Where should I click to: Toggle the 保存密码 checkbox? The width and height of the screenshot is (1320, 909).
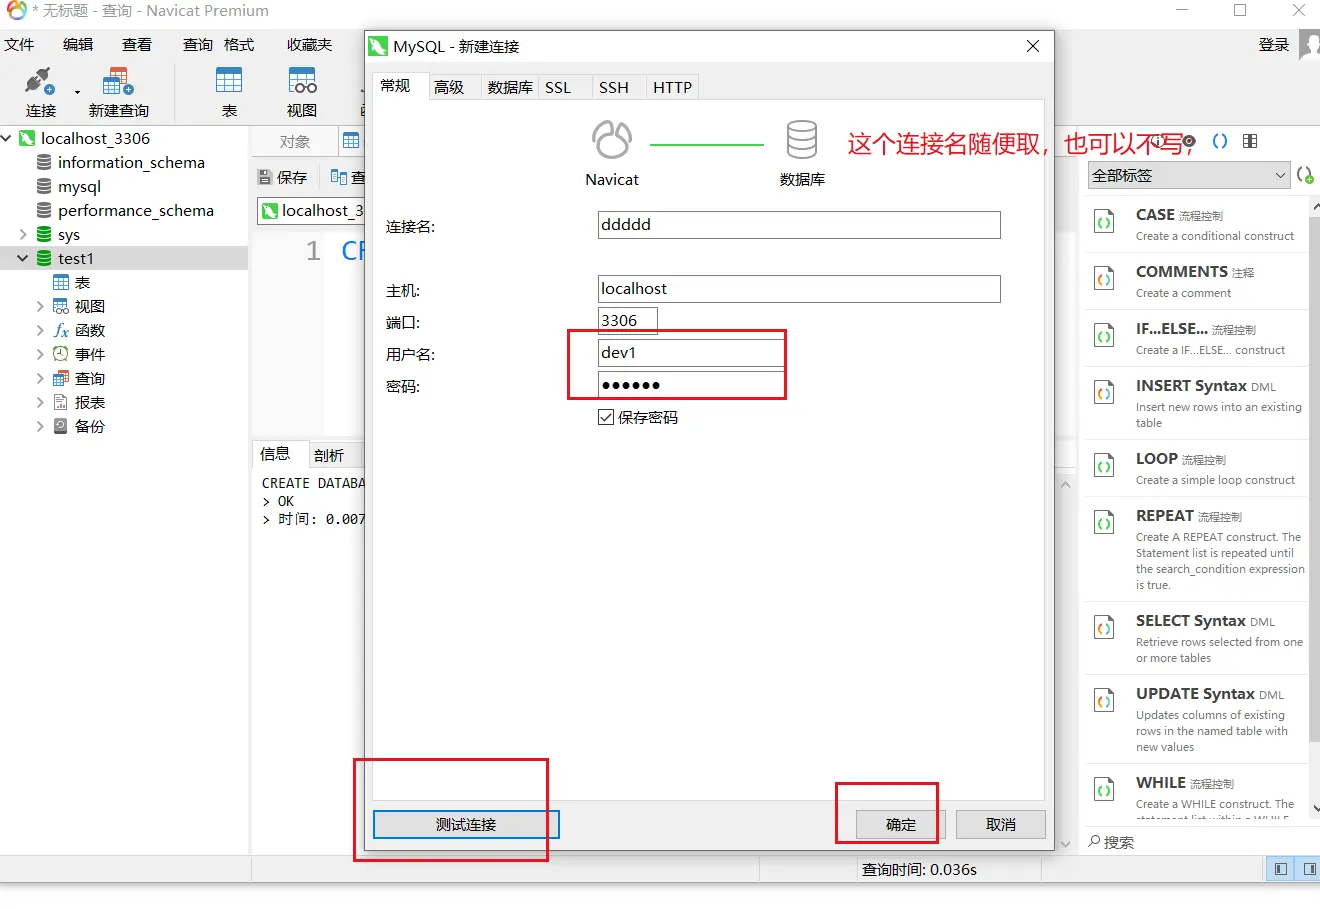tap(606, 417)
